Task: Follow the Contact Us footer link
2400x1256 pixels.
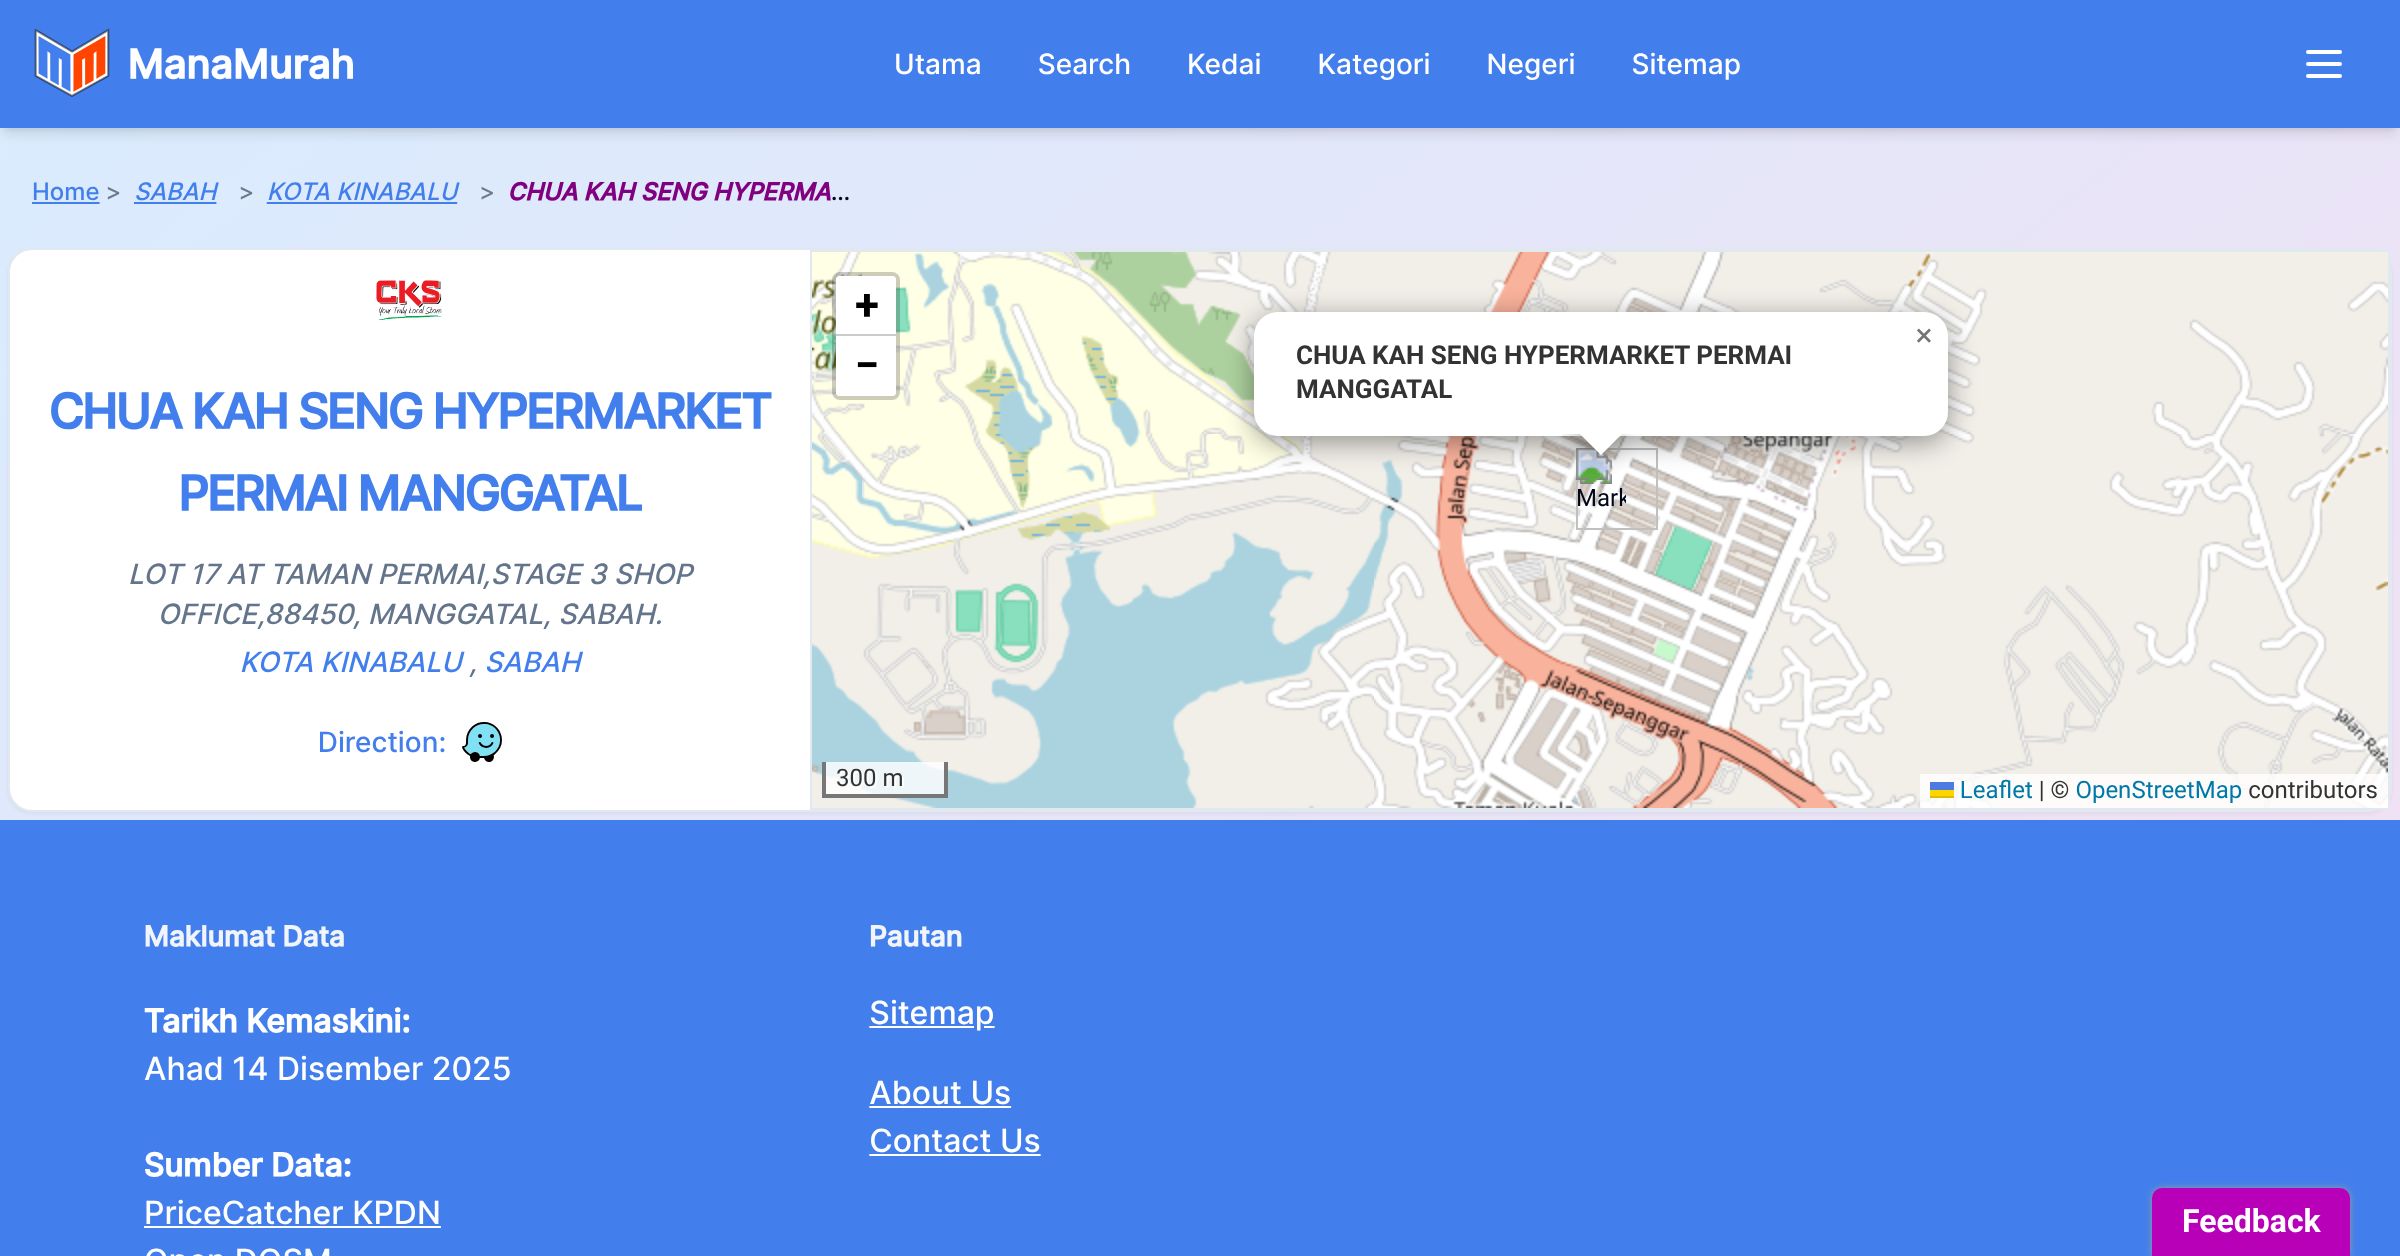Action: coord(954,1140)
